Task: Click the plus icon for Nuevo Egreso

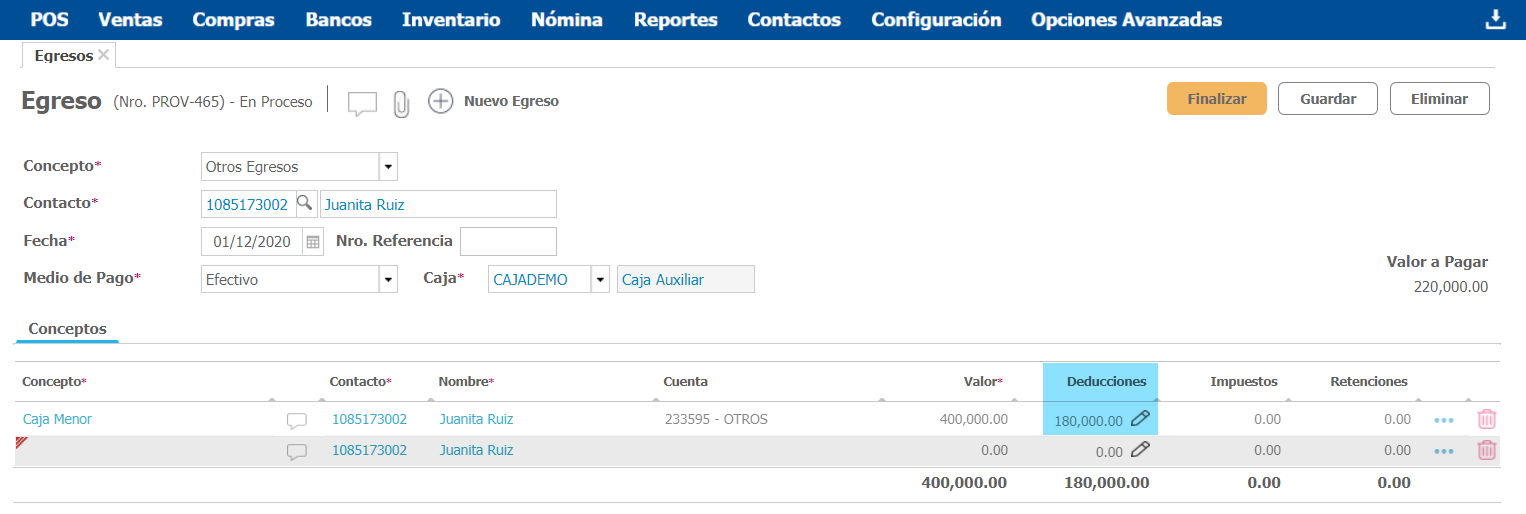Action: pyautogui.click(x=440, y=101)
